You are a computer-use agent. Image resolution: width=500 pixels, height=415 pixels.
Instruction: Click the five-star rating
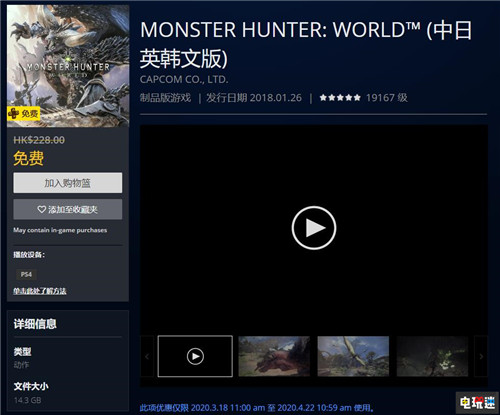(x=340, y=98)
